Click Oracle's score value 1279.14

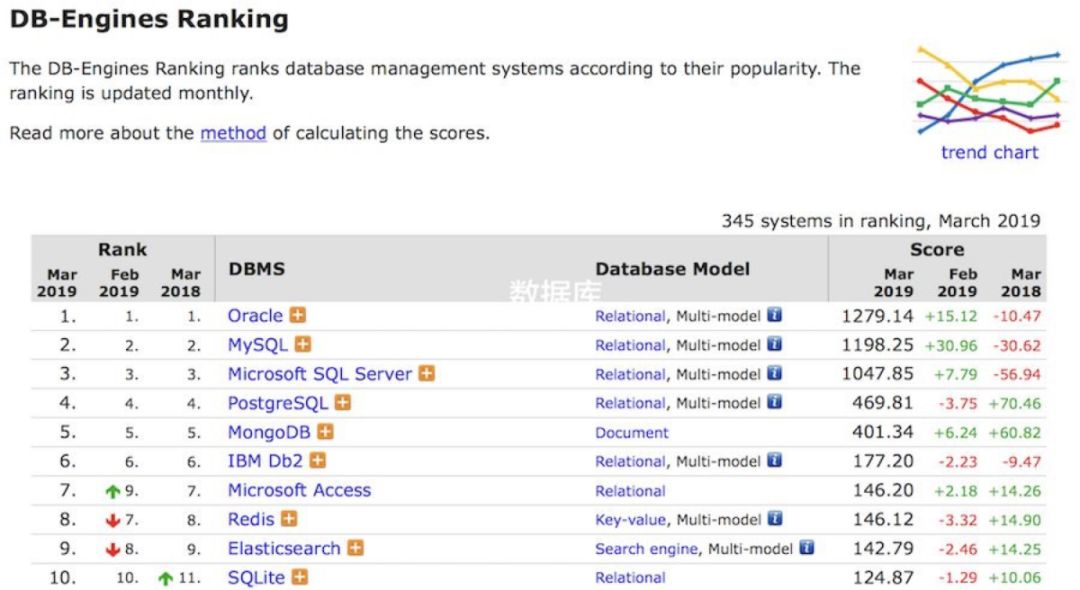tap(878, 316)
